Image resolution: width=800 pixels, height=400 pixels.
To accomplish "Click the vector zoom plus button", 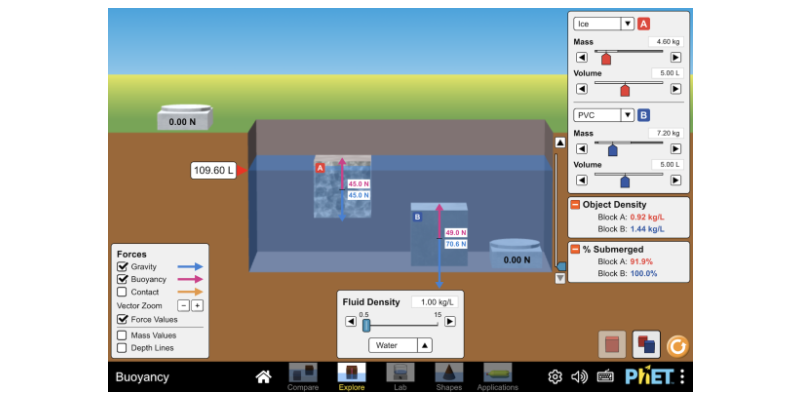I will [x=197, y=305].
